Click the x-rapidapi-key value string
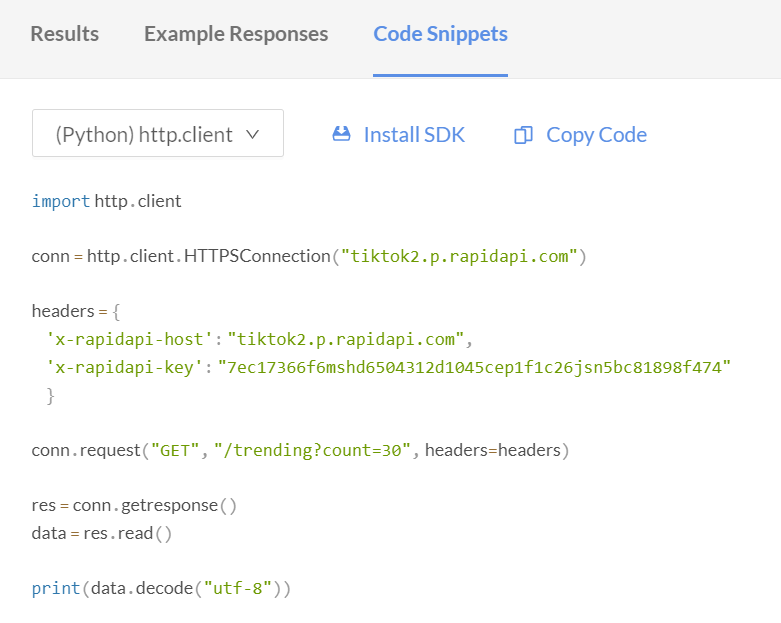 pyautogui.click(x=474, y=368)
